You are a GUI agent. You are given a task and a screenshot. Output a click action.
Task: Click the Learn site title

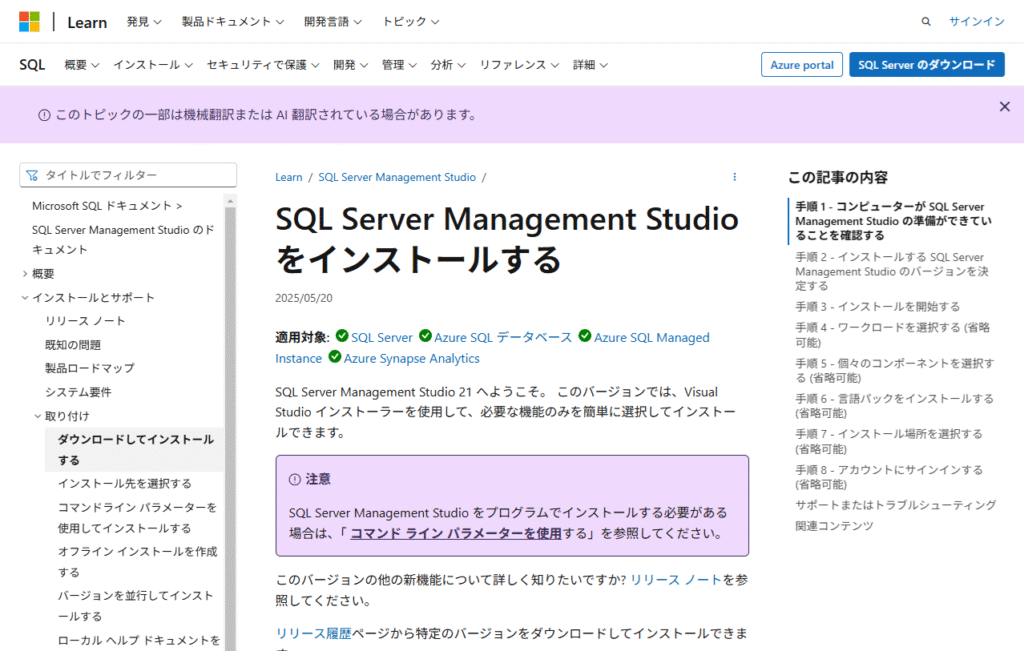click(87, 22)
